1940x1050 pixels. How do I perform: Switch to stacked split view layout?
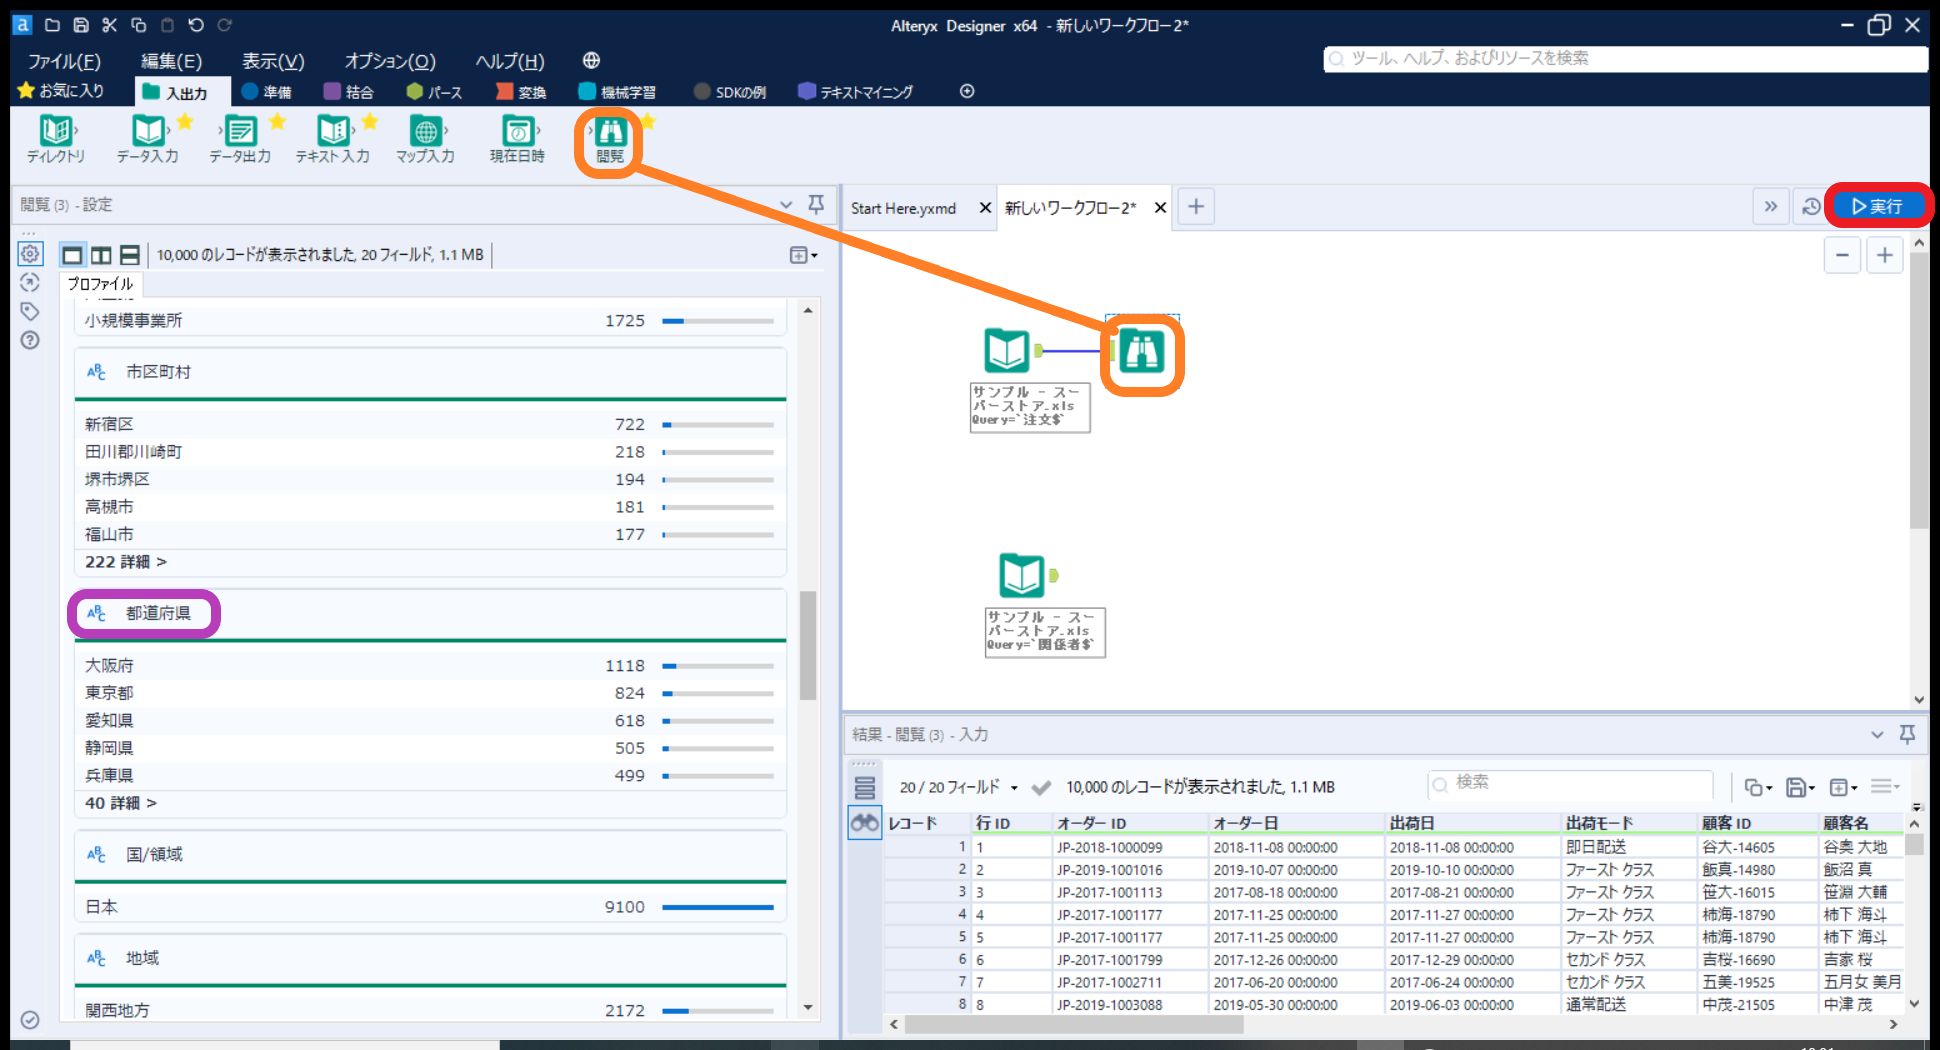pos(130,255)
